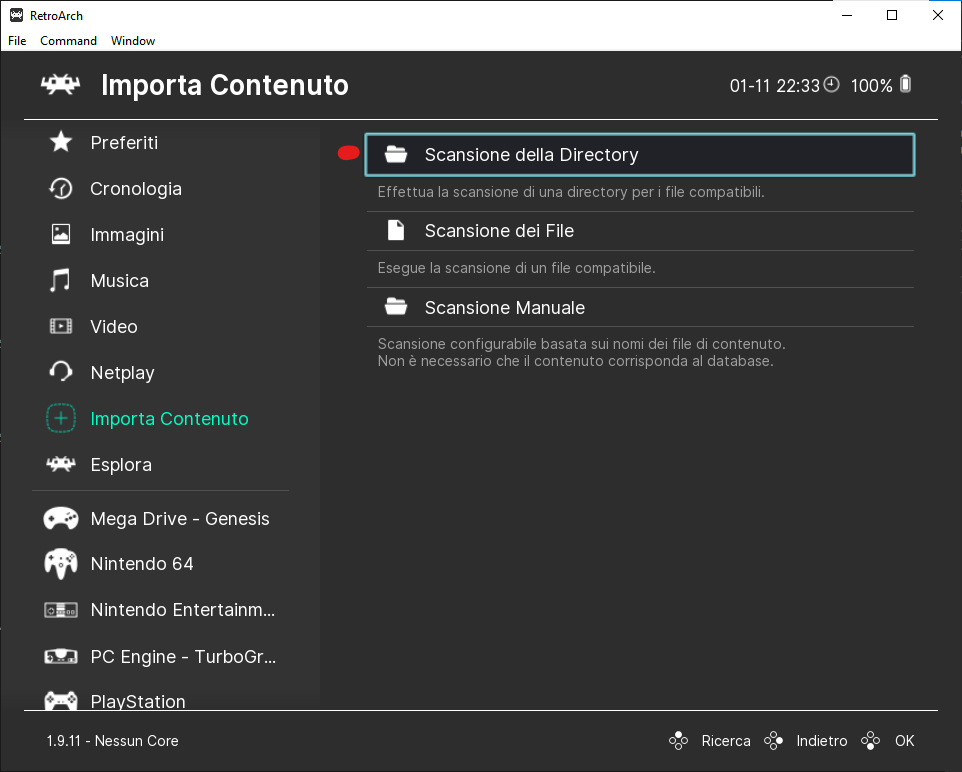Click the PlayStation controller icon
The image size is (962, 772).
pyautogui.click(x=61, y=701)
